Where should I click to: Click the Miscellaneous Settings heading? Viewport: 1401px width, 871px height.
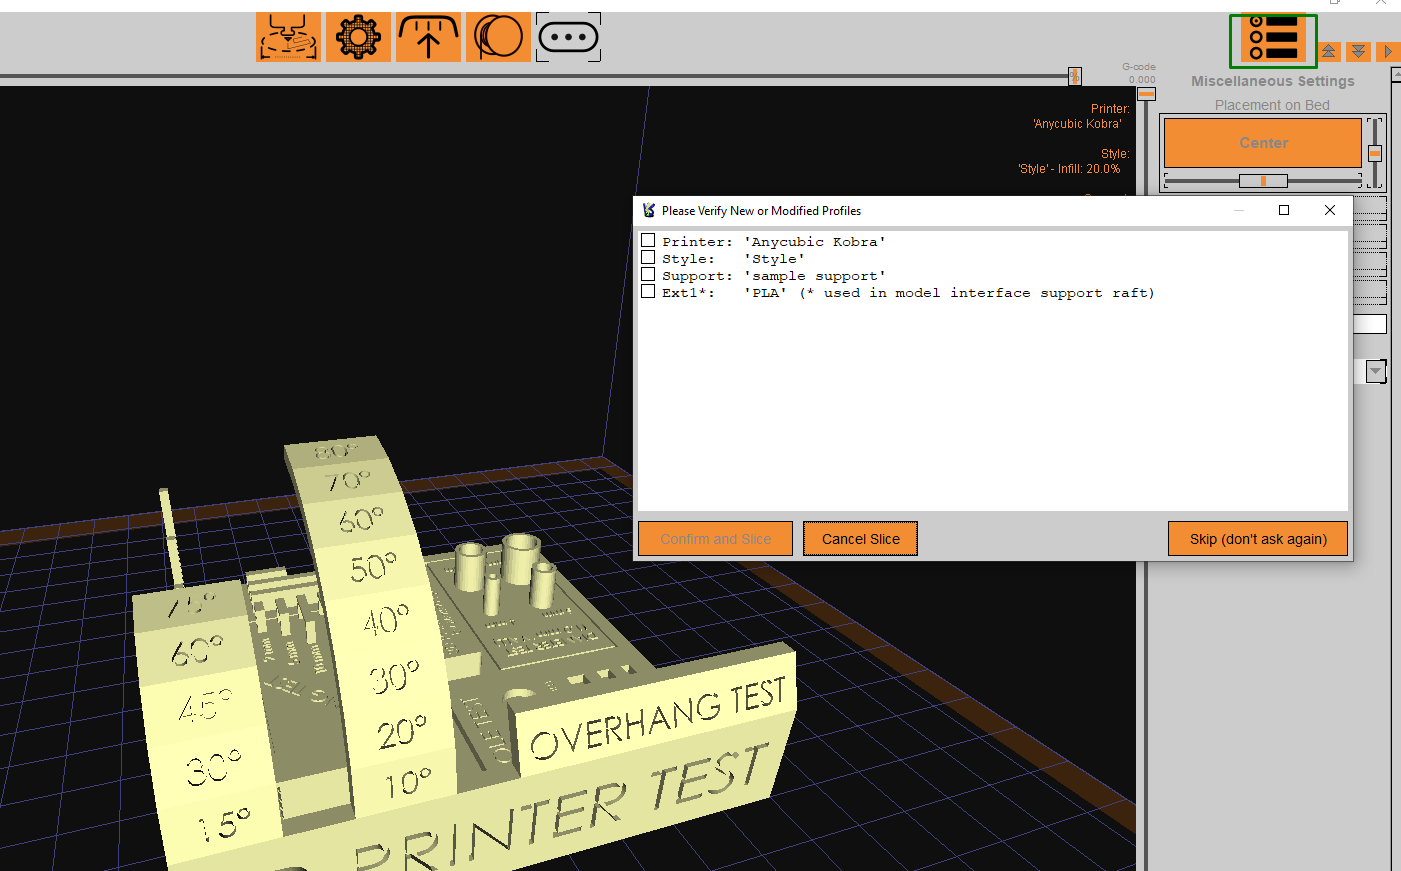click(1272, 81)
